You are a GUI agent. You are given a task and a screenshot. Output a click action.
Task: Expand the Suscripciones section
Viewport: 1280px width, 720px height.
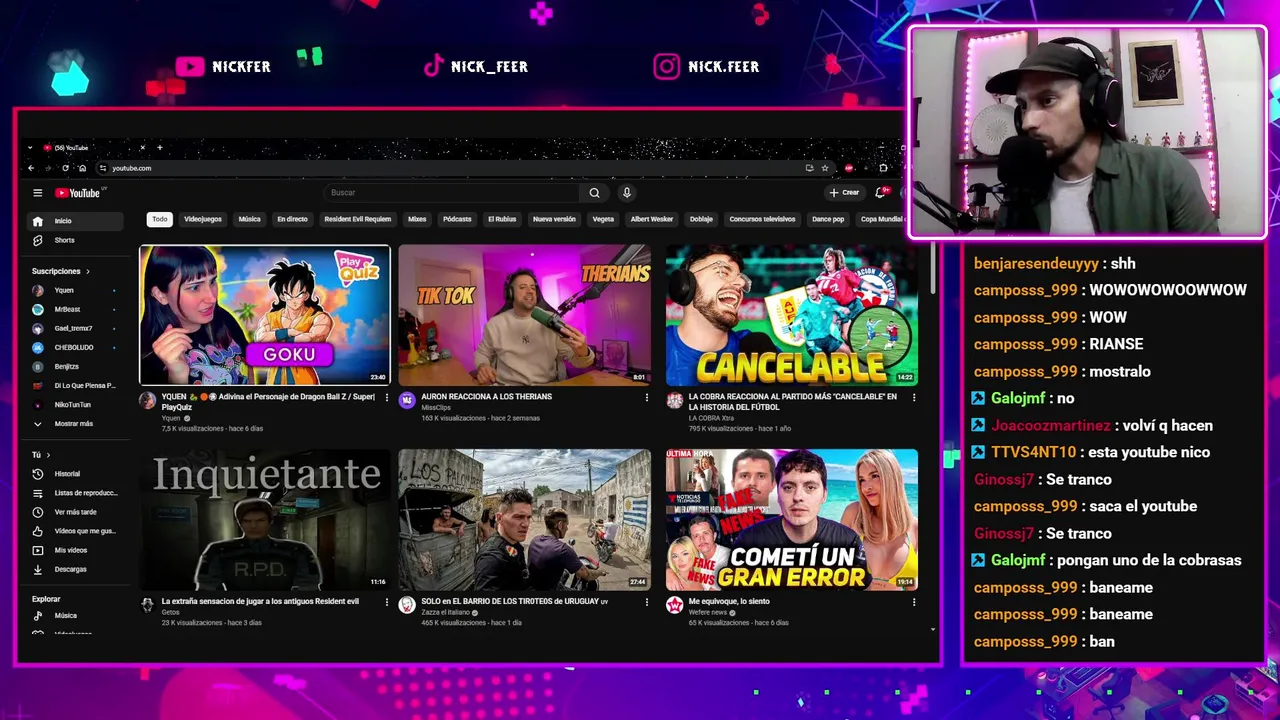[60, 271]
